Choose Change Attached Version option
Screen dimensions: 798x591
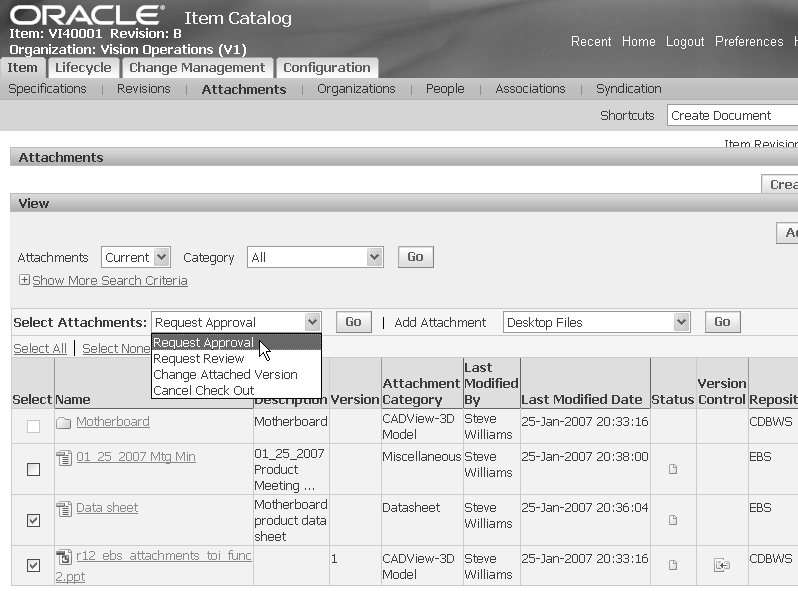pyautogui.click(x=237, y=375)
